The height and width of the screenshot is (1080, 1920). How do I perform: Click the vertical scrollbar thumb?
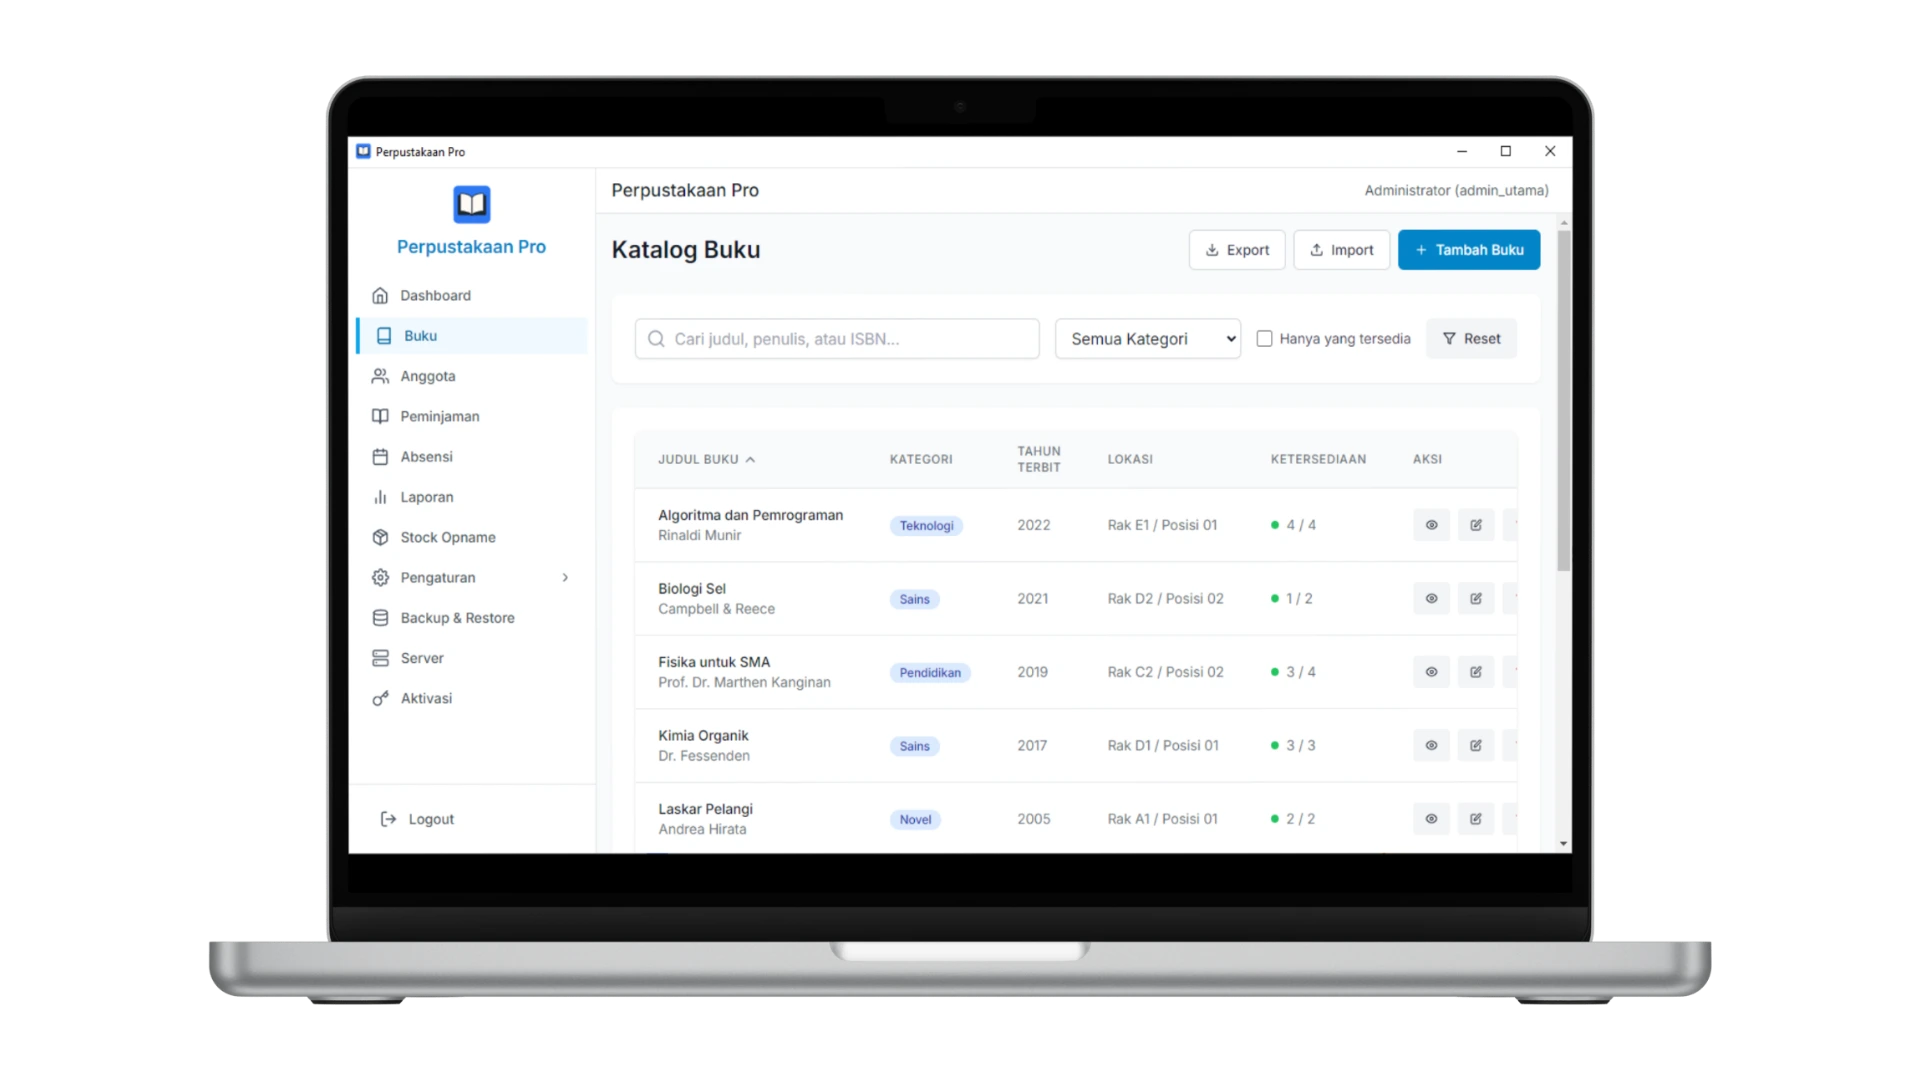pyautogui.click(x=1564, y=400)
